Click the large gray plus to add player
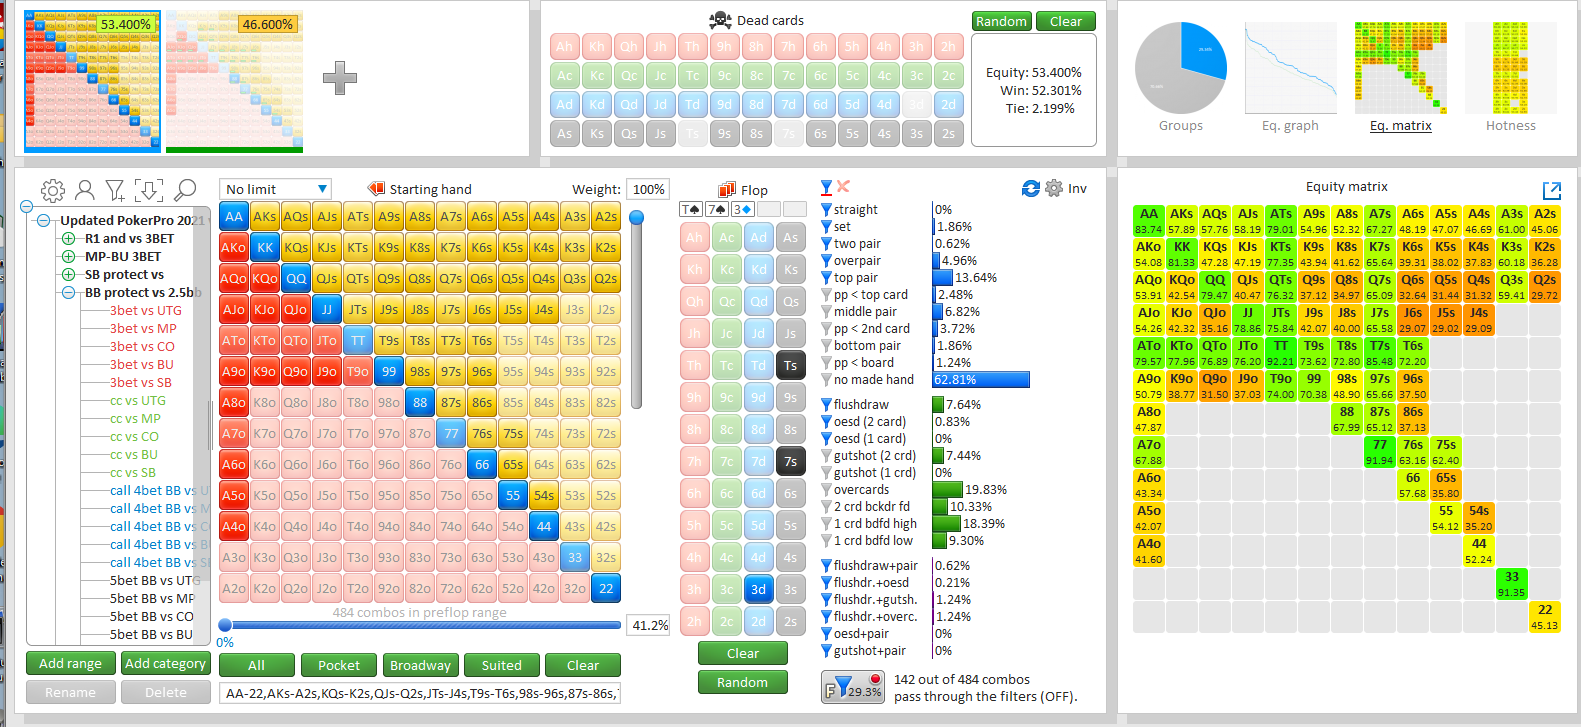The image size is (1581, 727). (340, 78)
